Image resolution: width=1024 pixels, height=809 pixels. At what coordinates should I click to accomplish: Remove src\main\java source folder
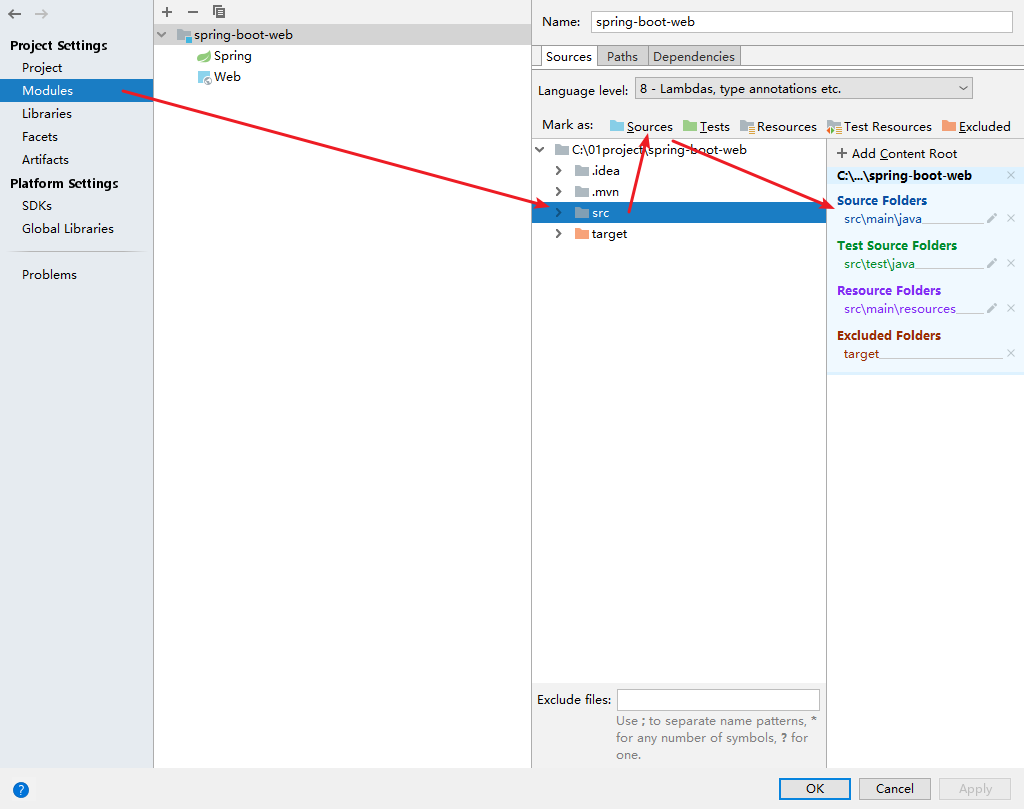[x=1011, y=219]
